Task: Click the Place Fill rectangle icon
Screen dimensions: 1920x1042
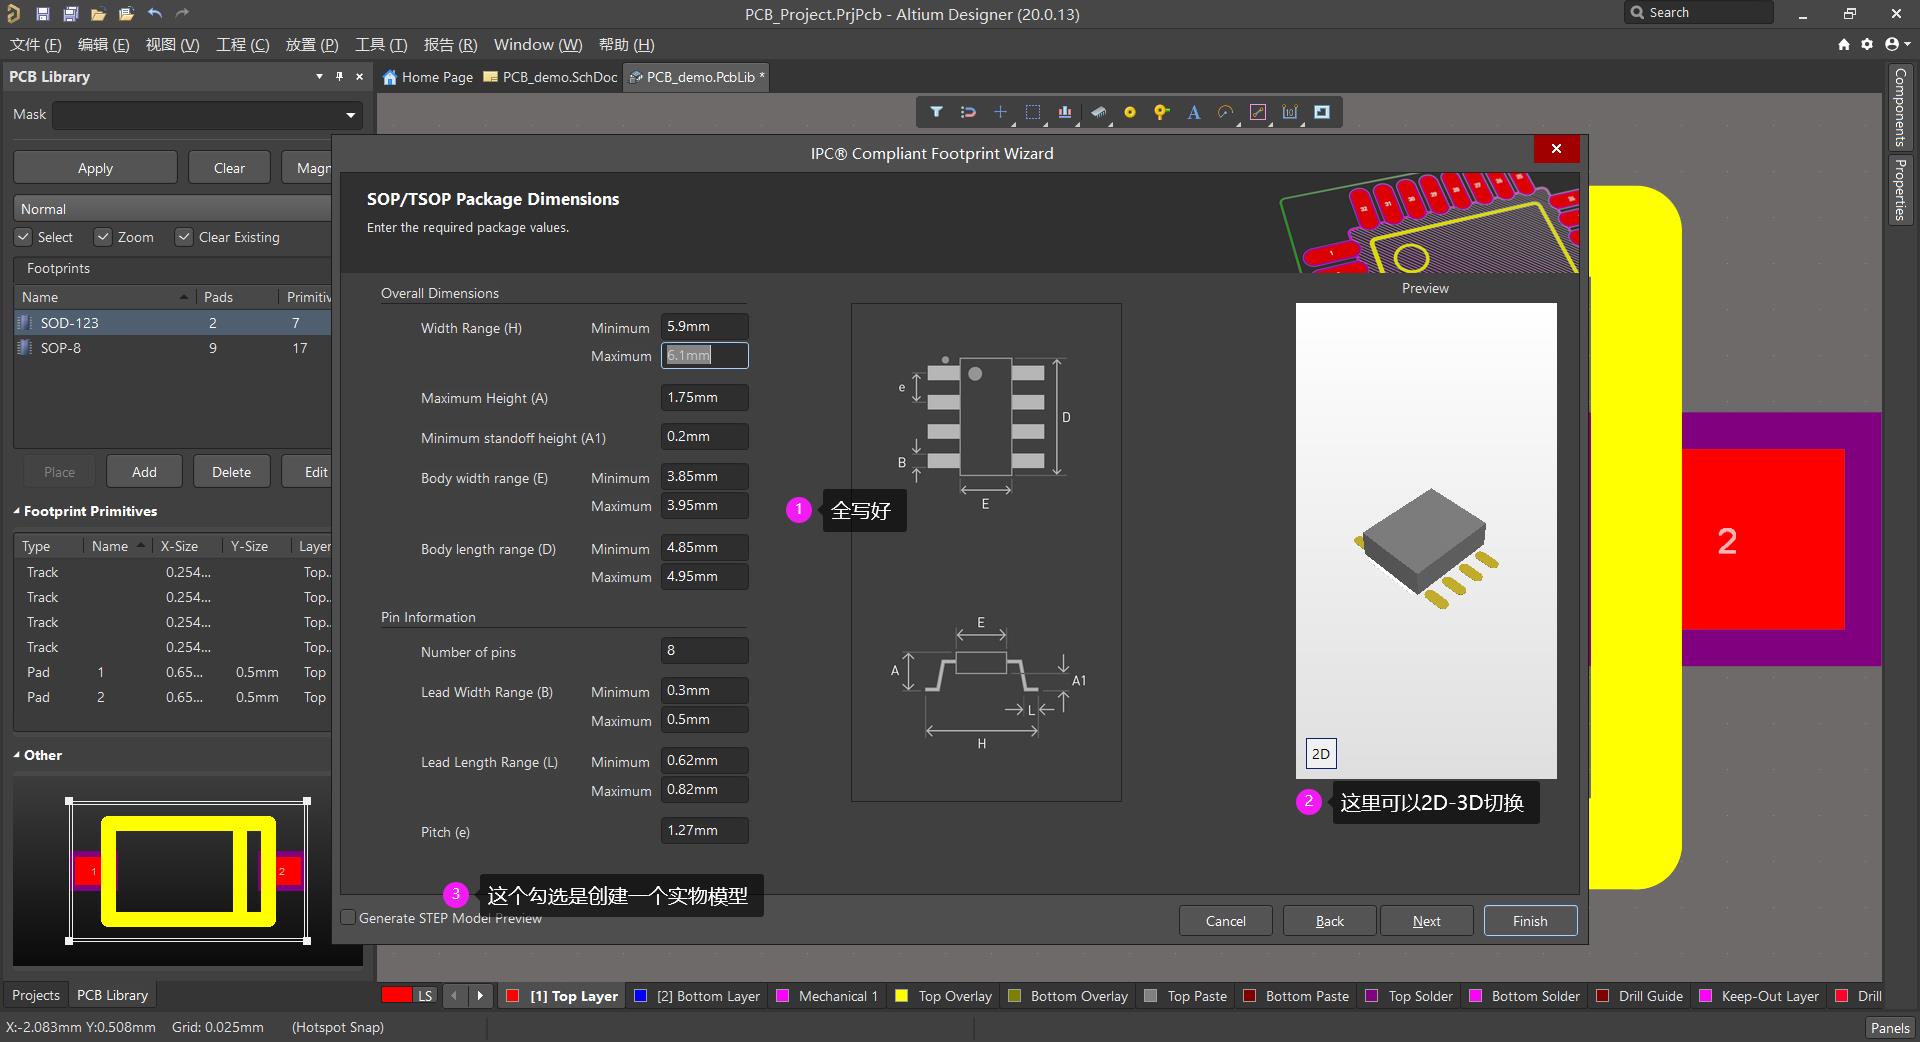Action: pyautogui.click(x=1322, y=112)
